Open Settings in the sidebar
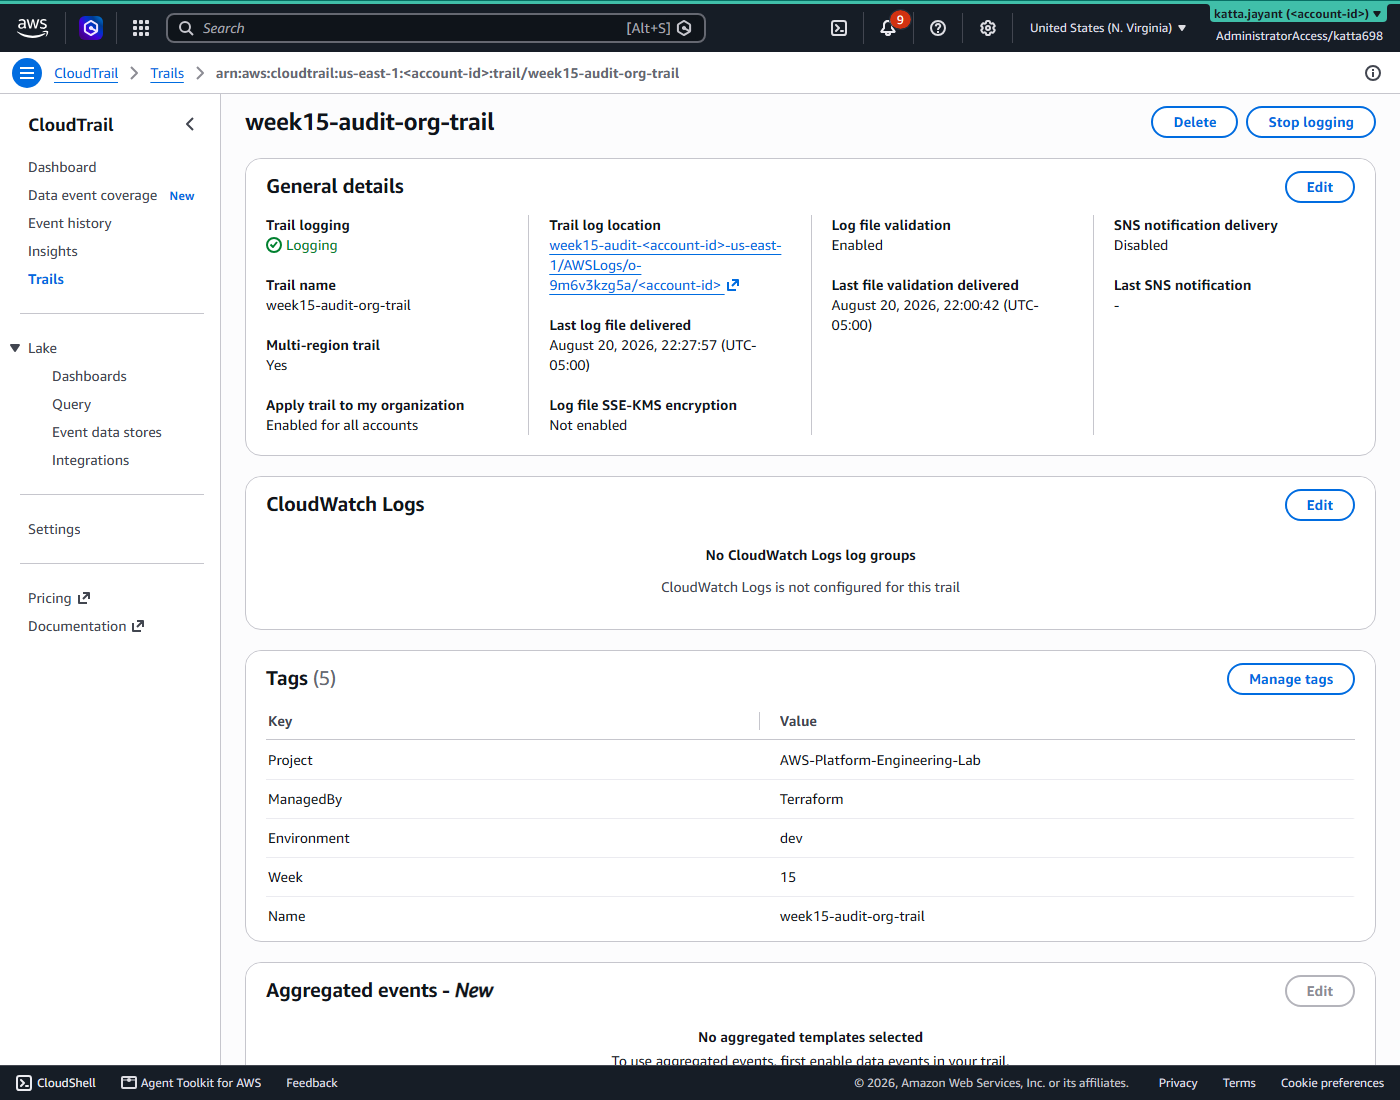 coord(54,529)
